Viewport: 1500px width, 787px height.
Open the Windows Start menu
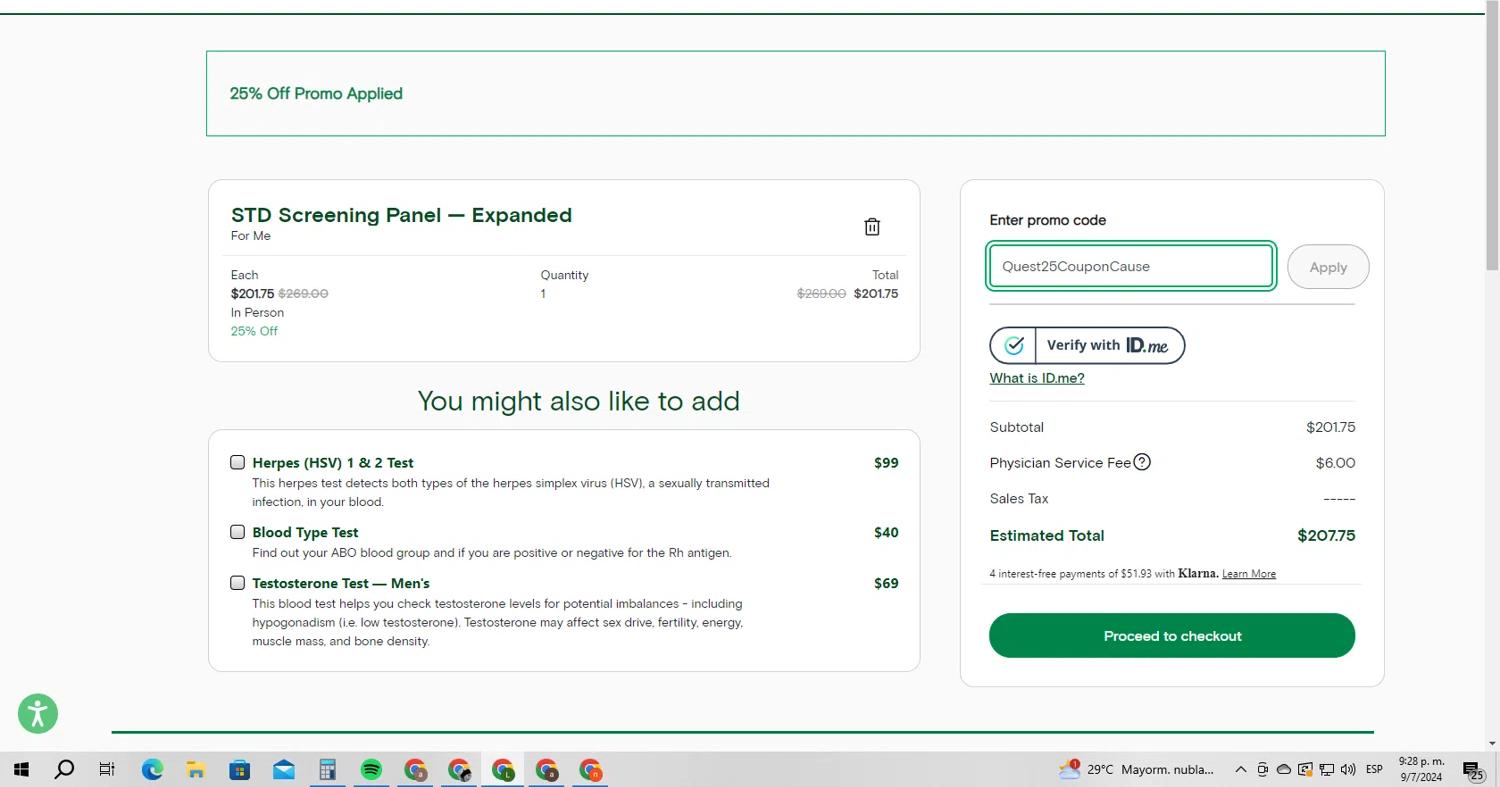point(21,770)
